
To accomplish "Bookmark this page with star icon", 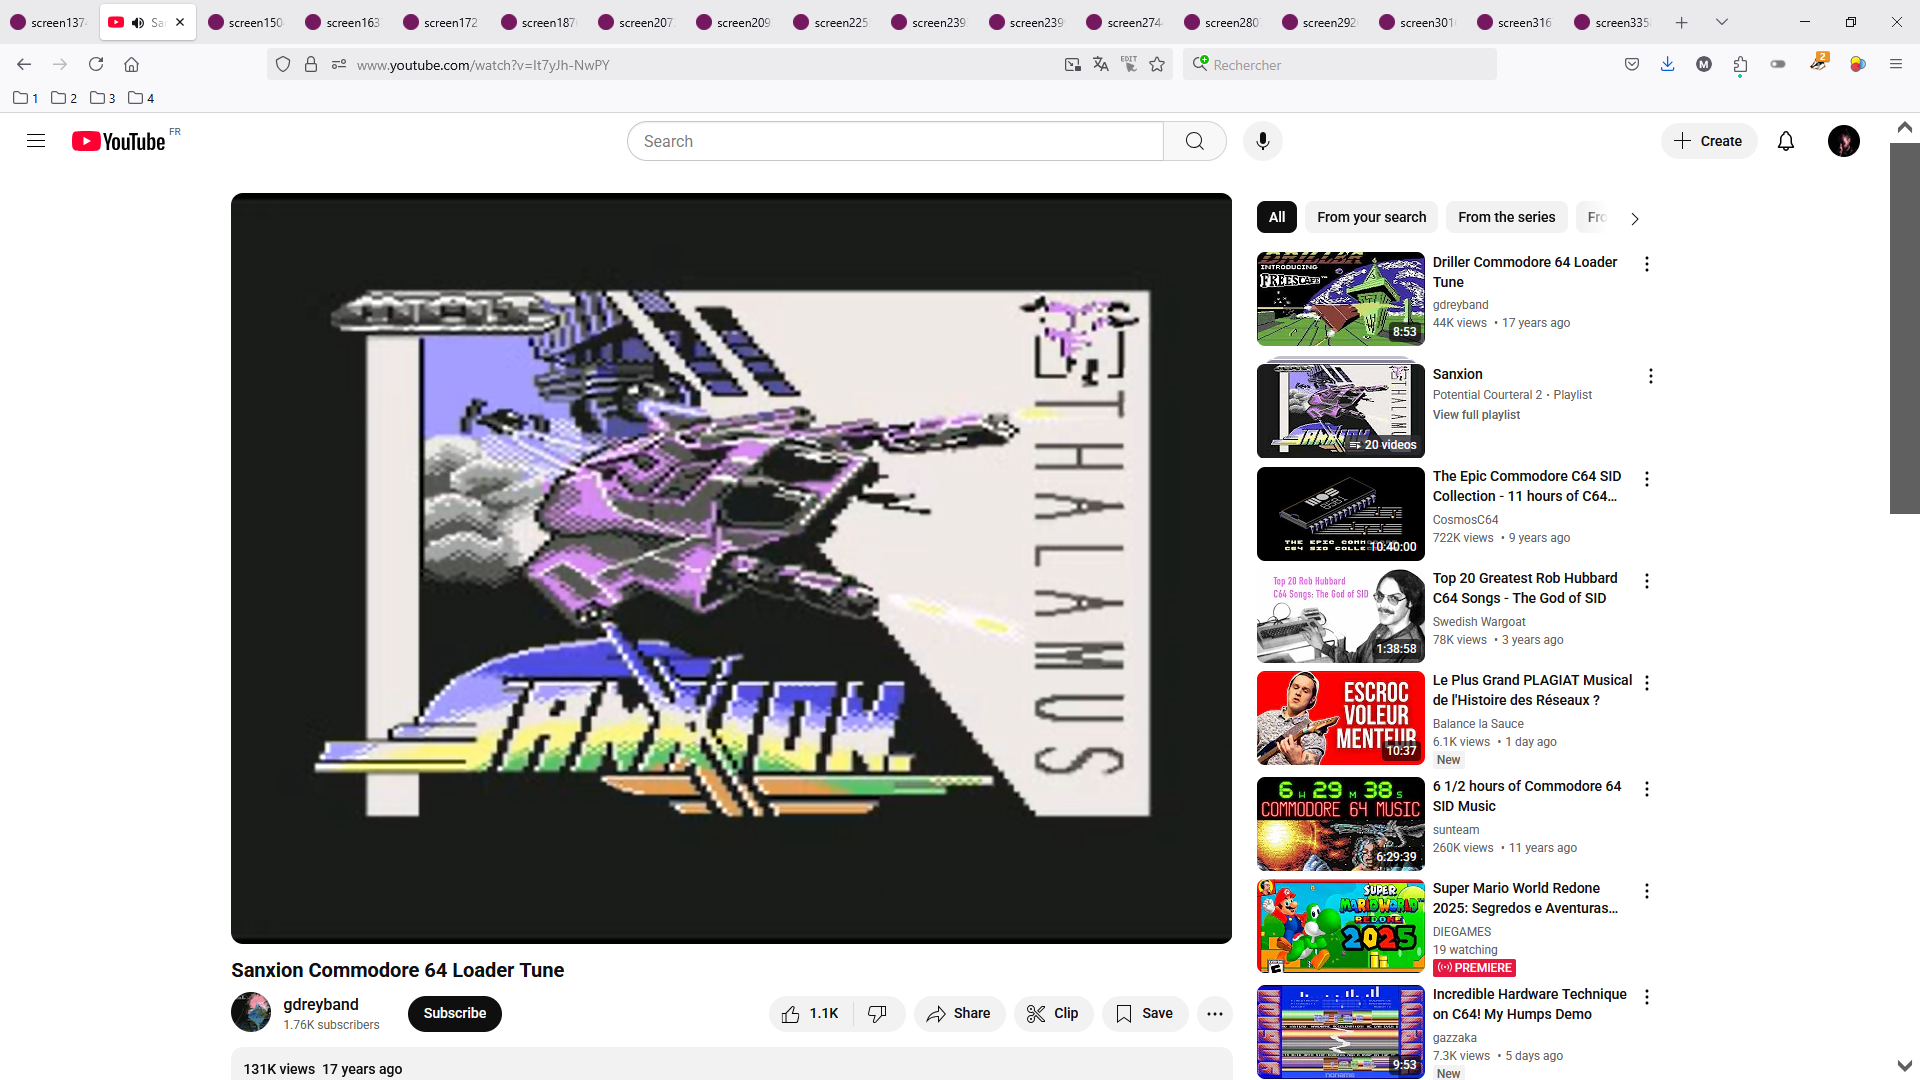I will tap(1157, 65).
